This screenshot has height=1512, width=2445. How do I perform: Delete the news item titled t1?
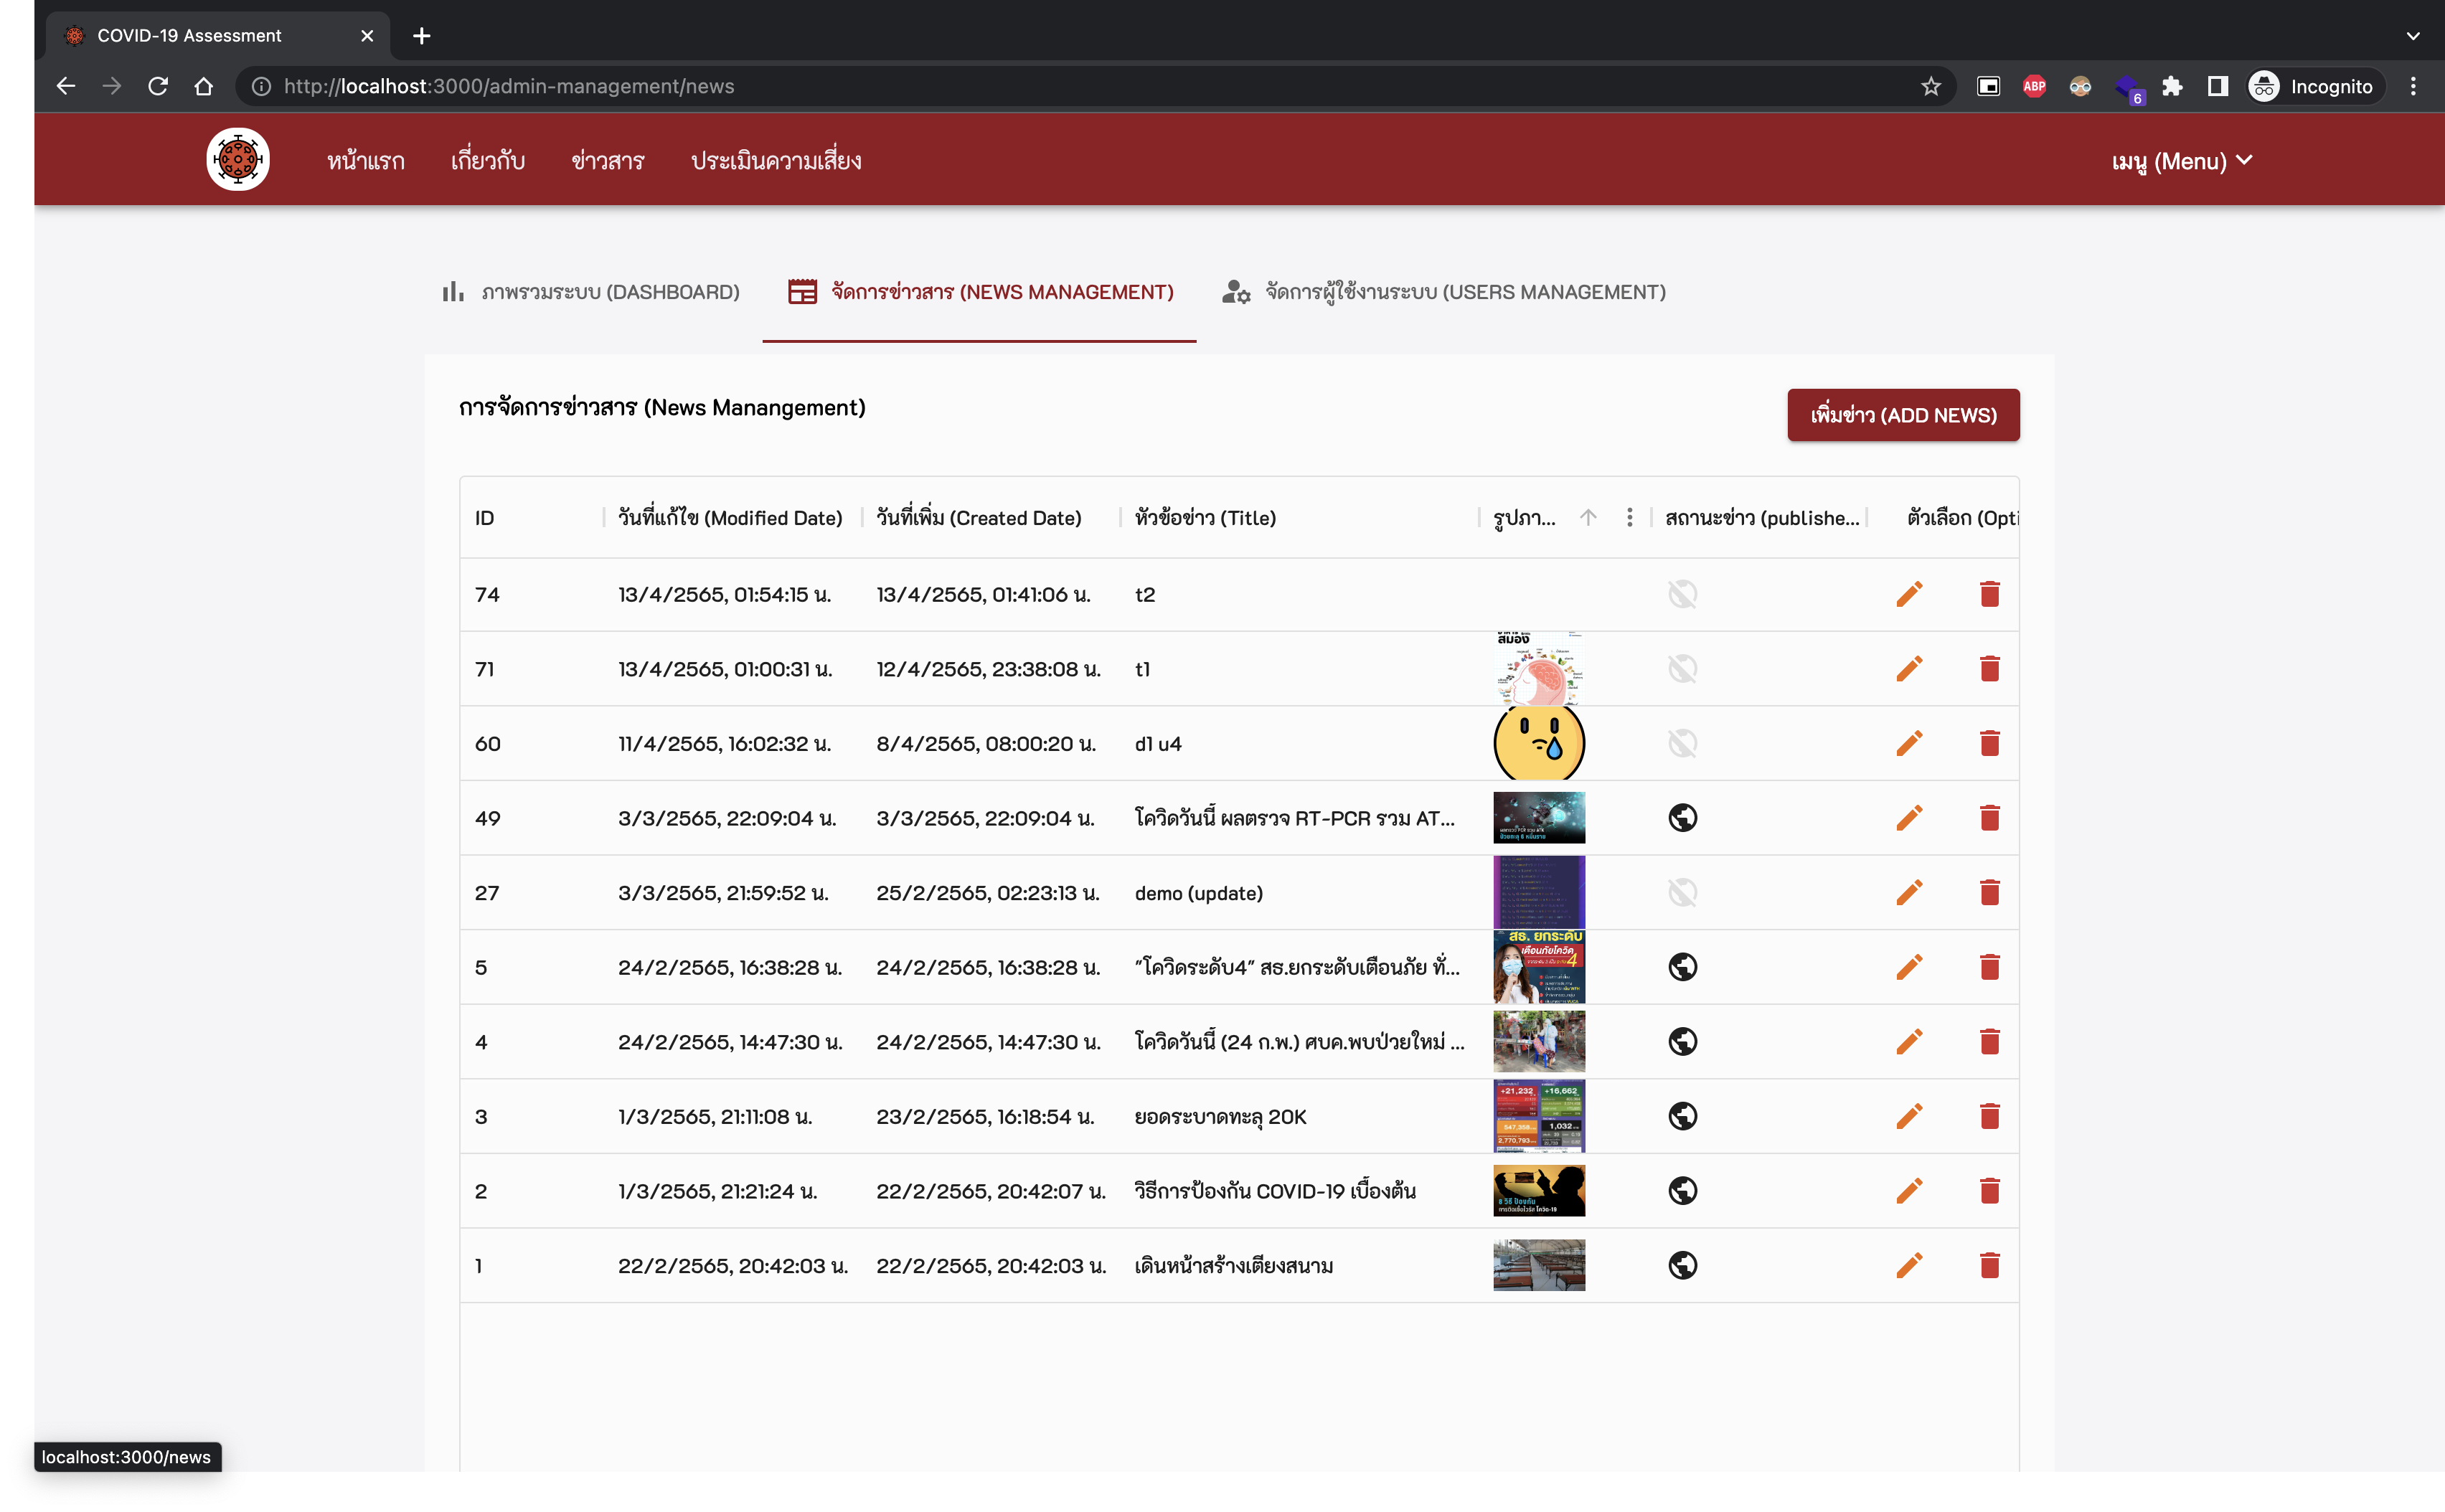pyautogui.click(x=1989, y=668)
